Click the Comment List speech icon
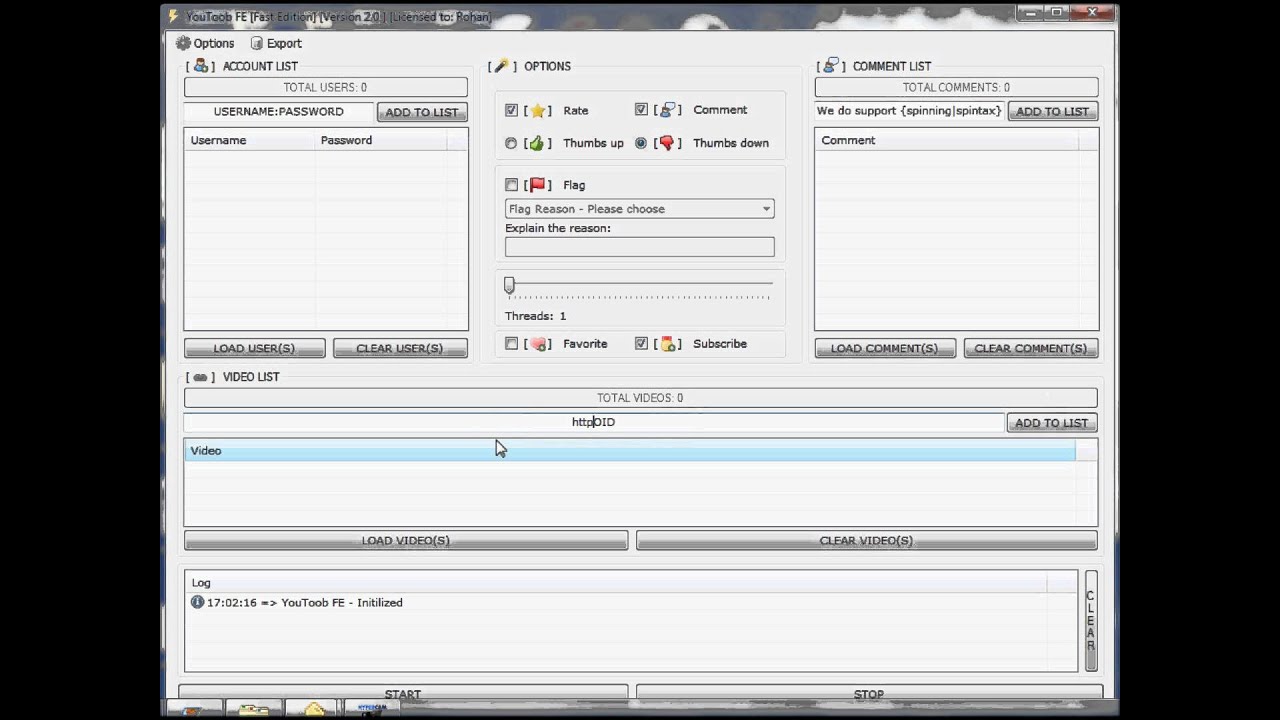This screenshot has height=720, width=1280. coord(831,66)
